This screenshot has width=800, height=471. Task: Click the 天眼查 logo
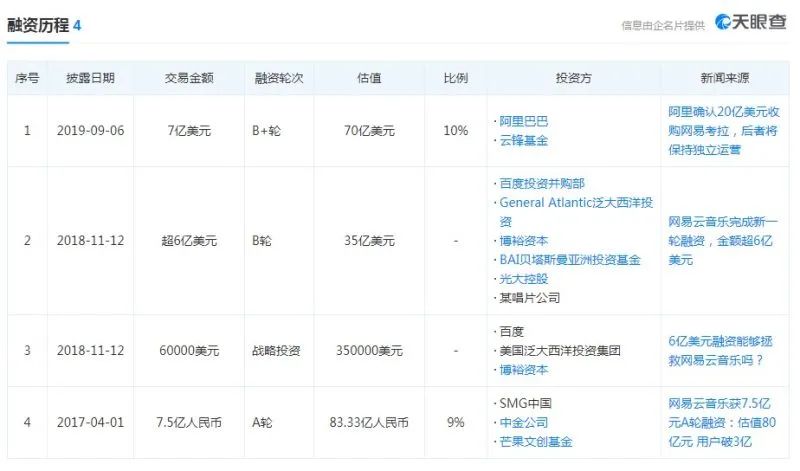(751, 22)
